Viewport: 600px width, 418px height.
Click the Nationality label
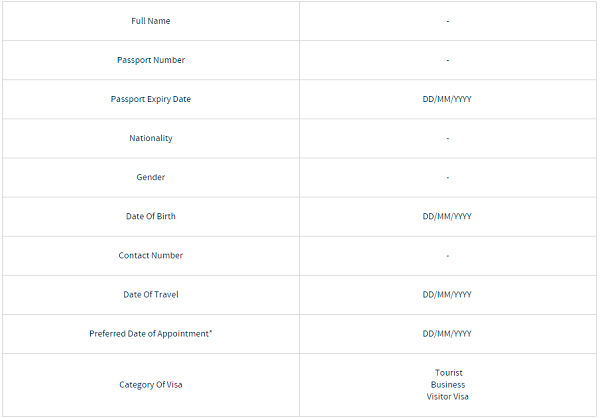click(151, 138)
